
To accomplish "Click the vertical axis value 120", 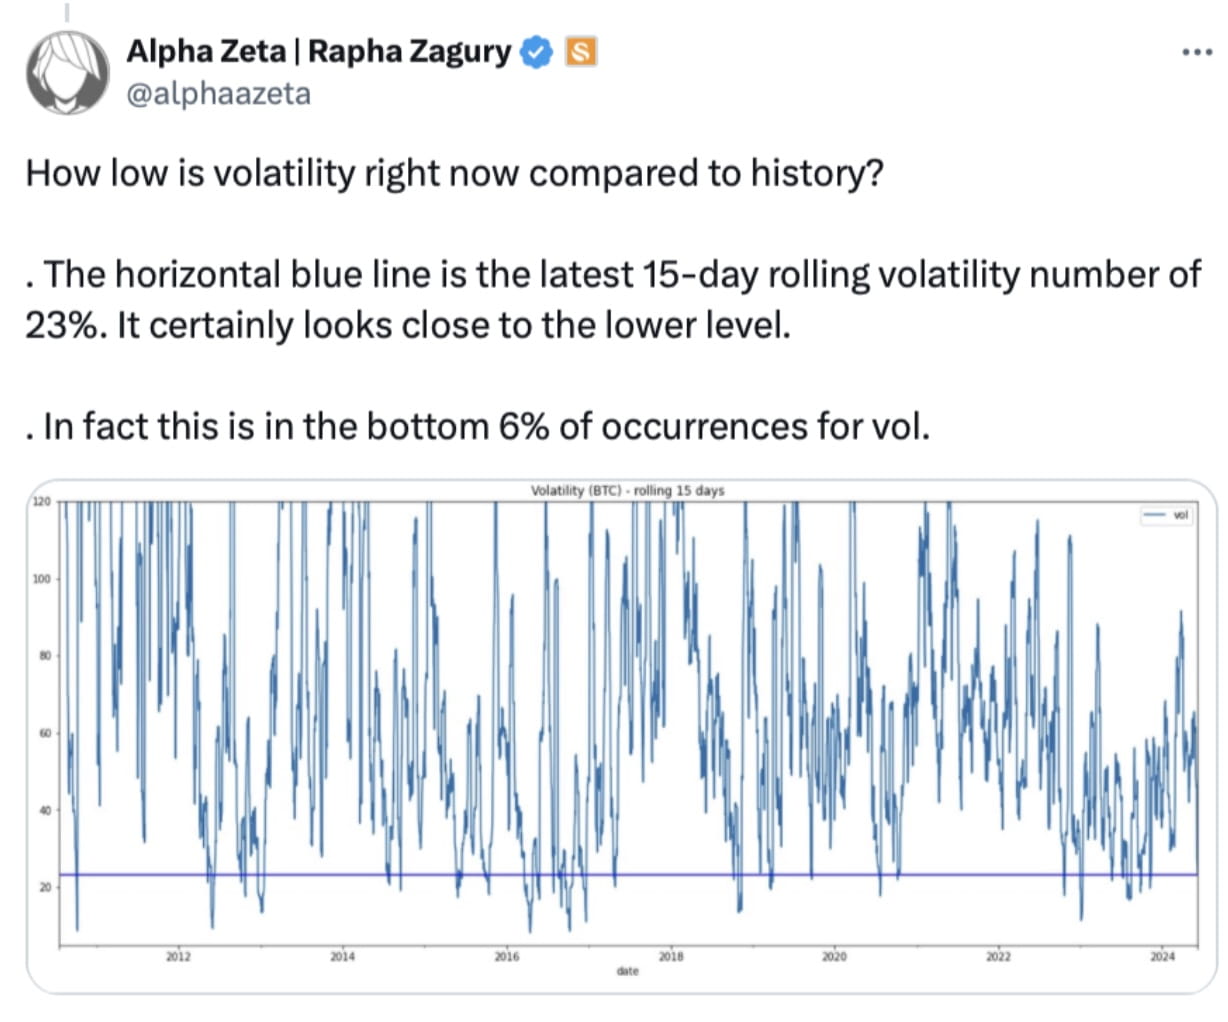I will 40,500.
